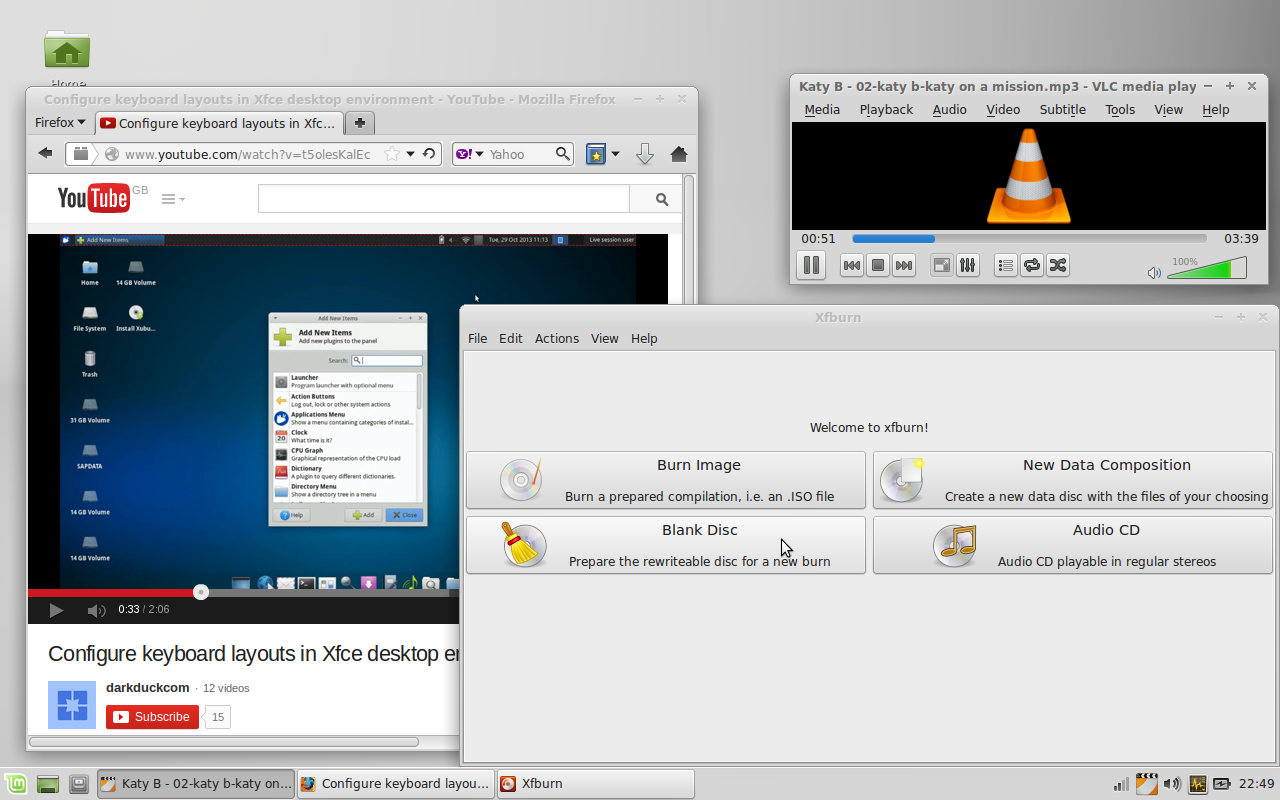Click the VLC cone tray icon

click(1147, 784)
